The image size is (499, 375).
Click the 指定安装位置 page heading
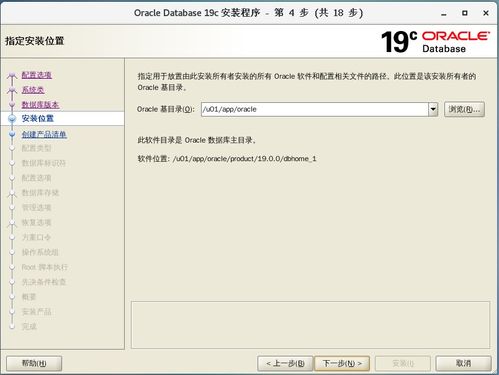34,41
